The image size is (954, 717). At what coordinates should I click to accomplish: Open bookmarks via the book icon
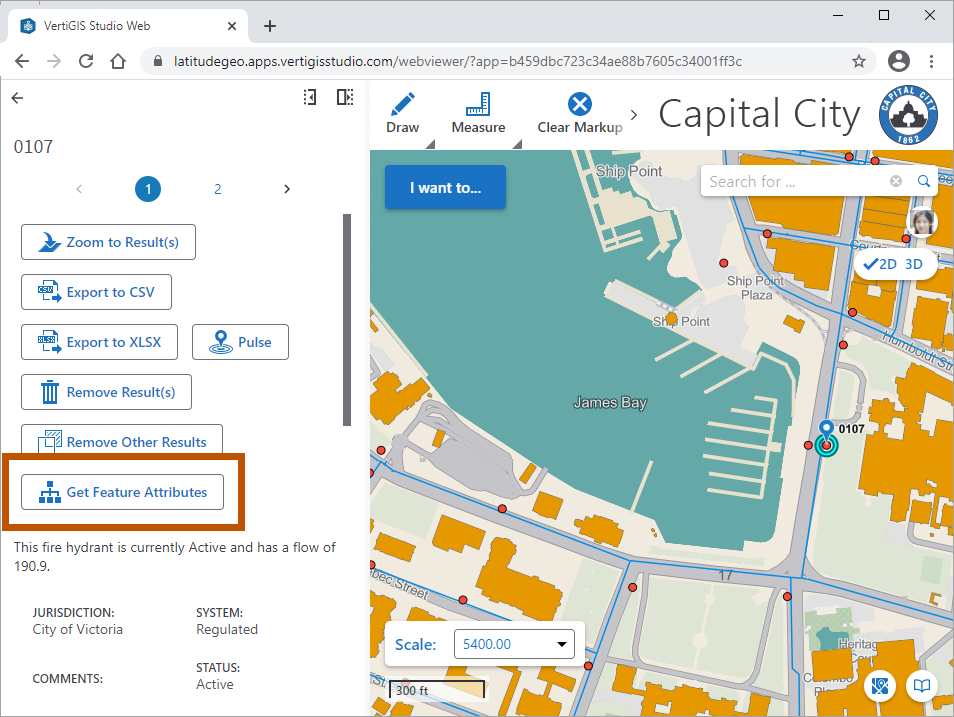[x=921, y=686]
